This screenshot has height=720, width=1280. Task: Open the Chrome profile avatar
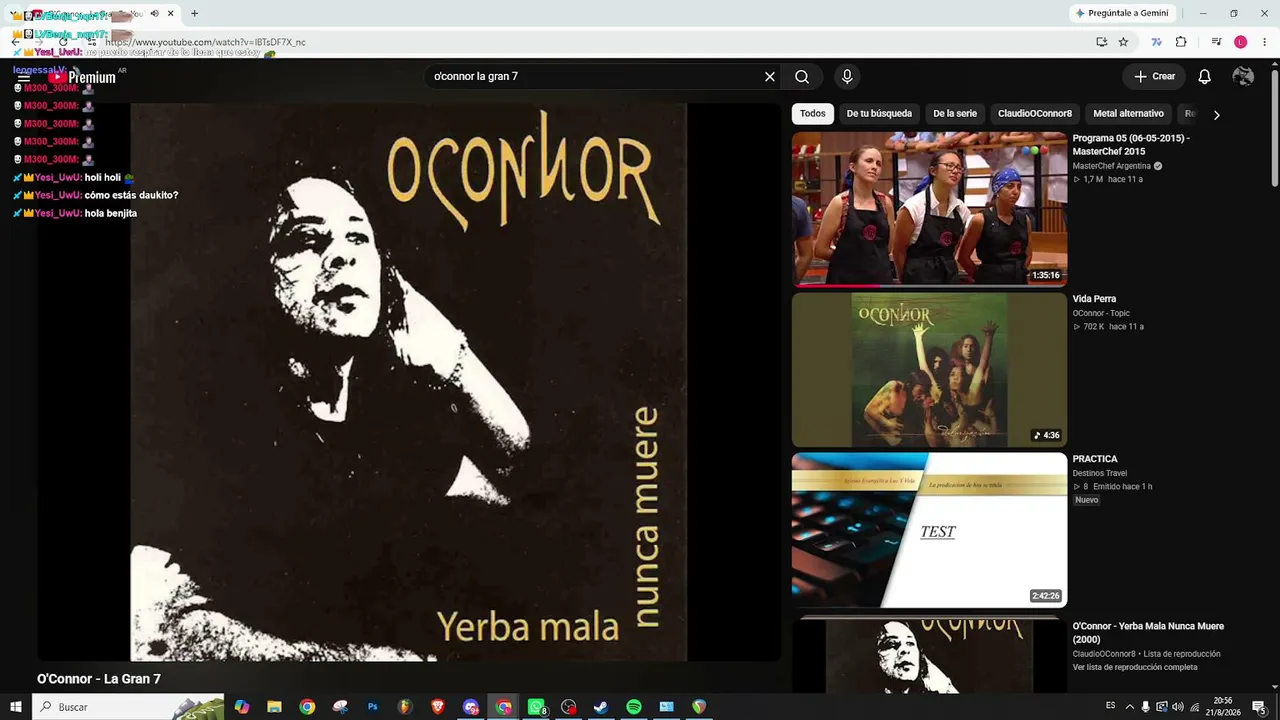pos(1241,42)
